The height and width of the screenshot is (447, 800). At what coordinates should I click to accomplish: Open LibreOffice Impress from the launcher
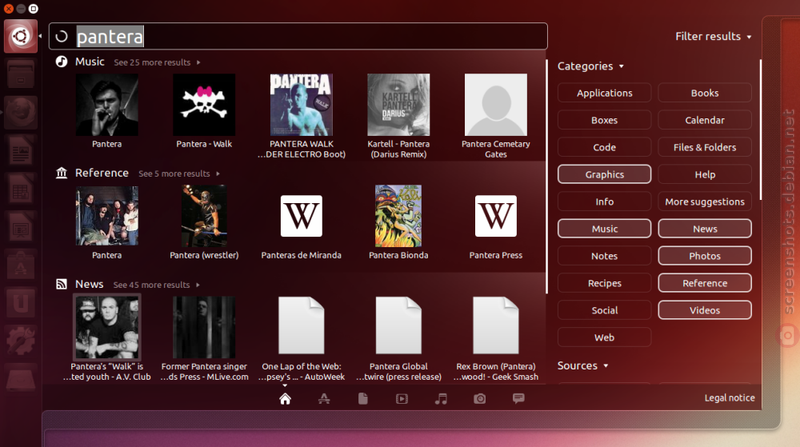20,228
